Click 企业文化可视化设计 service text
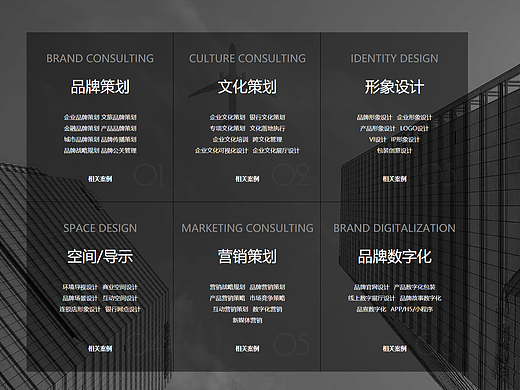Image resolution: width=520 pixels, height=390 pixels. [222, 151]
